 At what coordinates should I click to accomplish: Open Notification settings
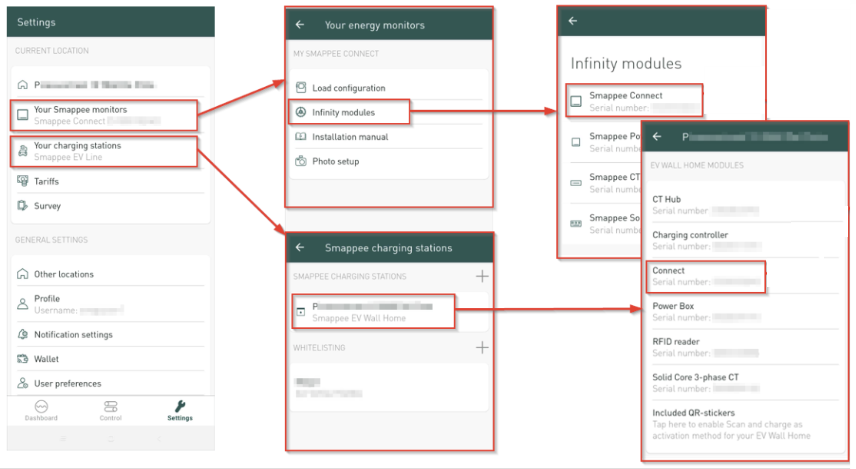click(x=110, y=334)
